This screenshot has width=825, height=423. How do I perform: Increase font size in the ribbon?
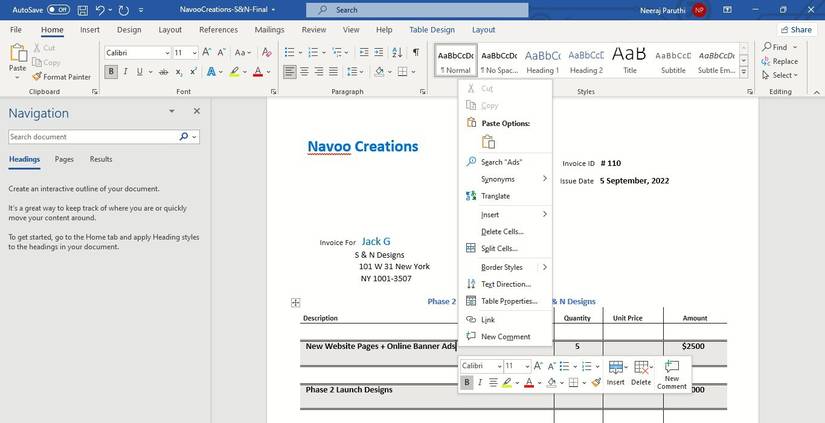pos(207,52)
